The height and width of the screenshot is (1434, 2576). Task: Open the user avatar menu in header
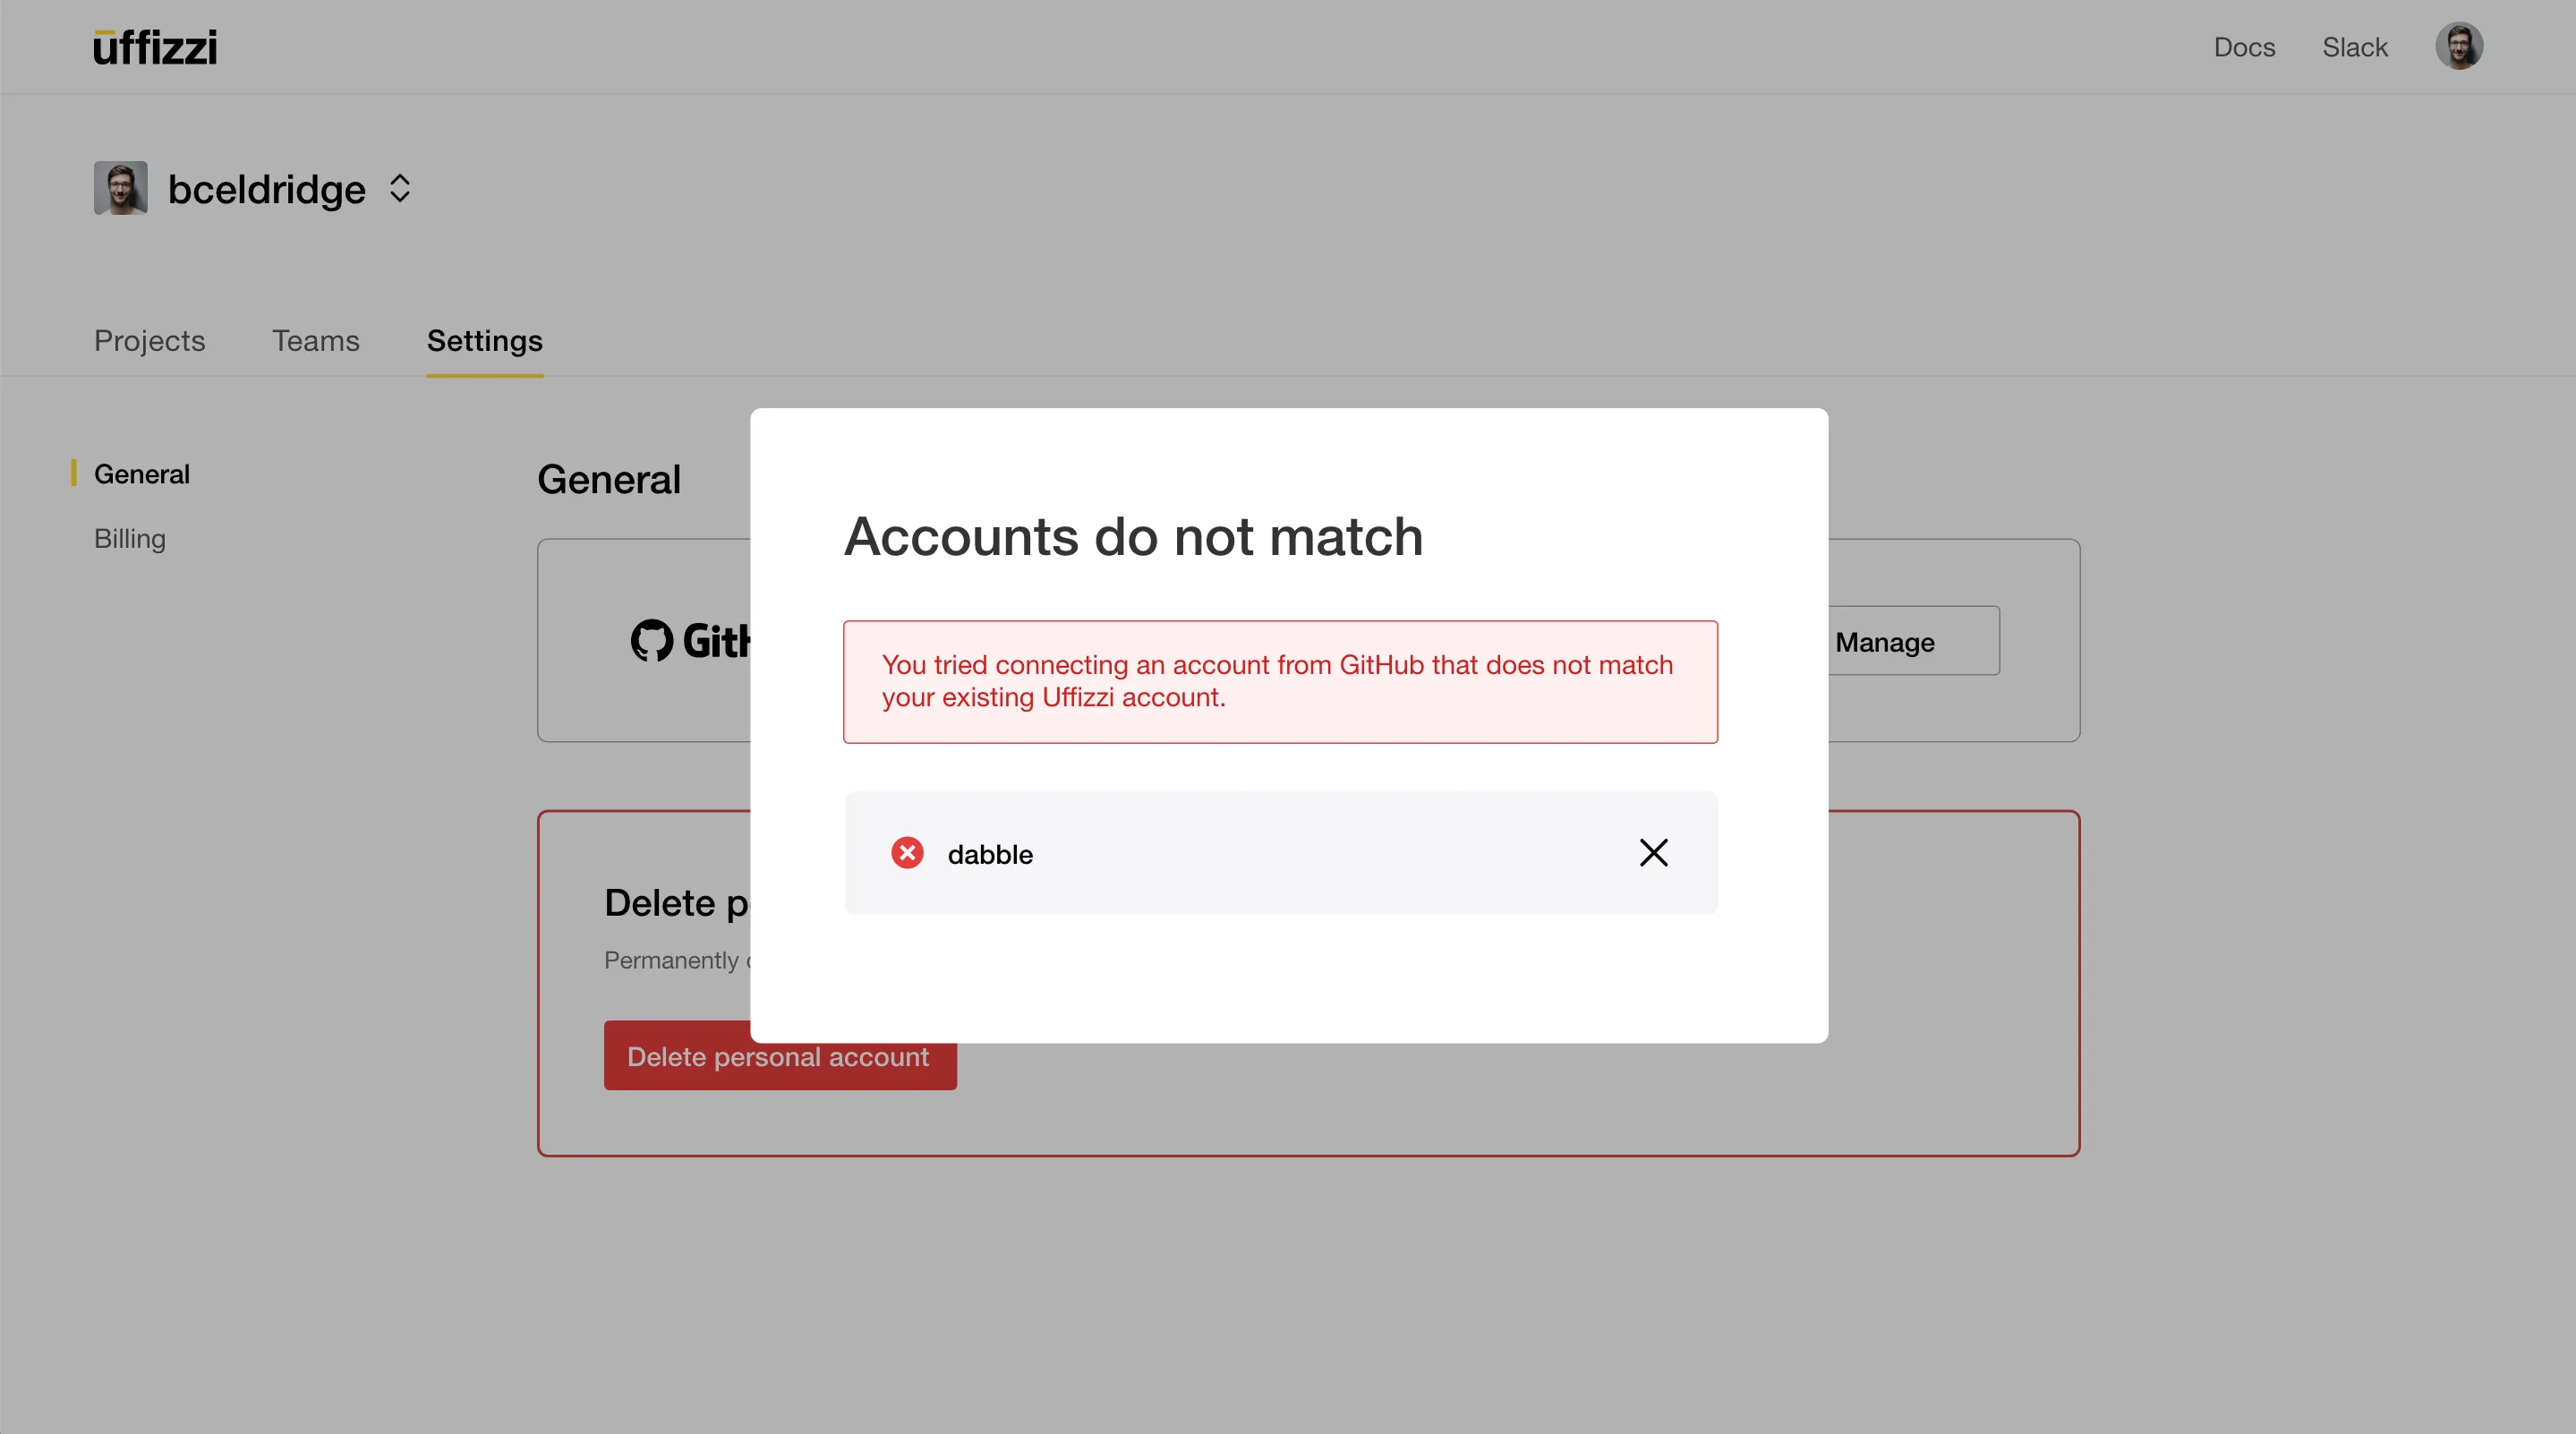coord(2458,46)
